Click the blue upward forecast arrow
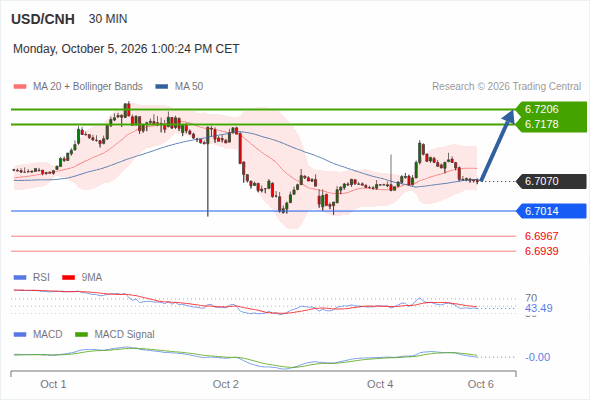Screen dimensions: 590x400 [497, 145]
